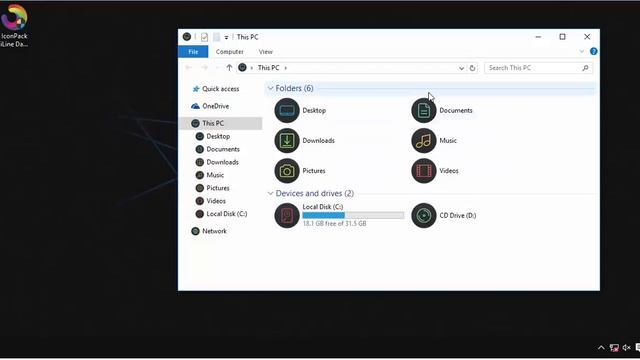
Task: Open the Downloads folder arrow icon
Action: click(x=287, y=140)
